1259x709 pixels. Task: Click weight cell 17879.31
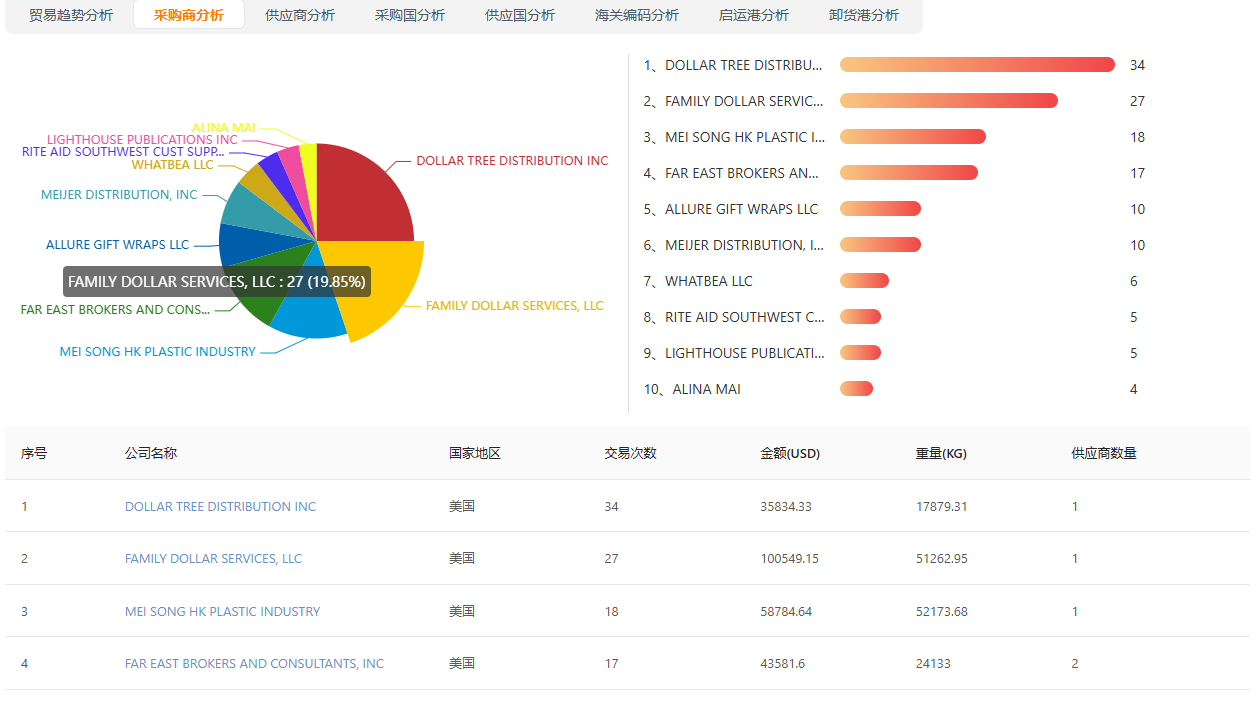942,507
